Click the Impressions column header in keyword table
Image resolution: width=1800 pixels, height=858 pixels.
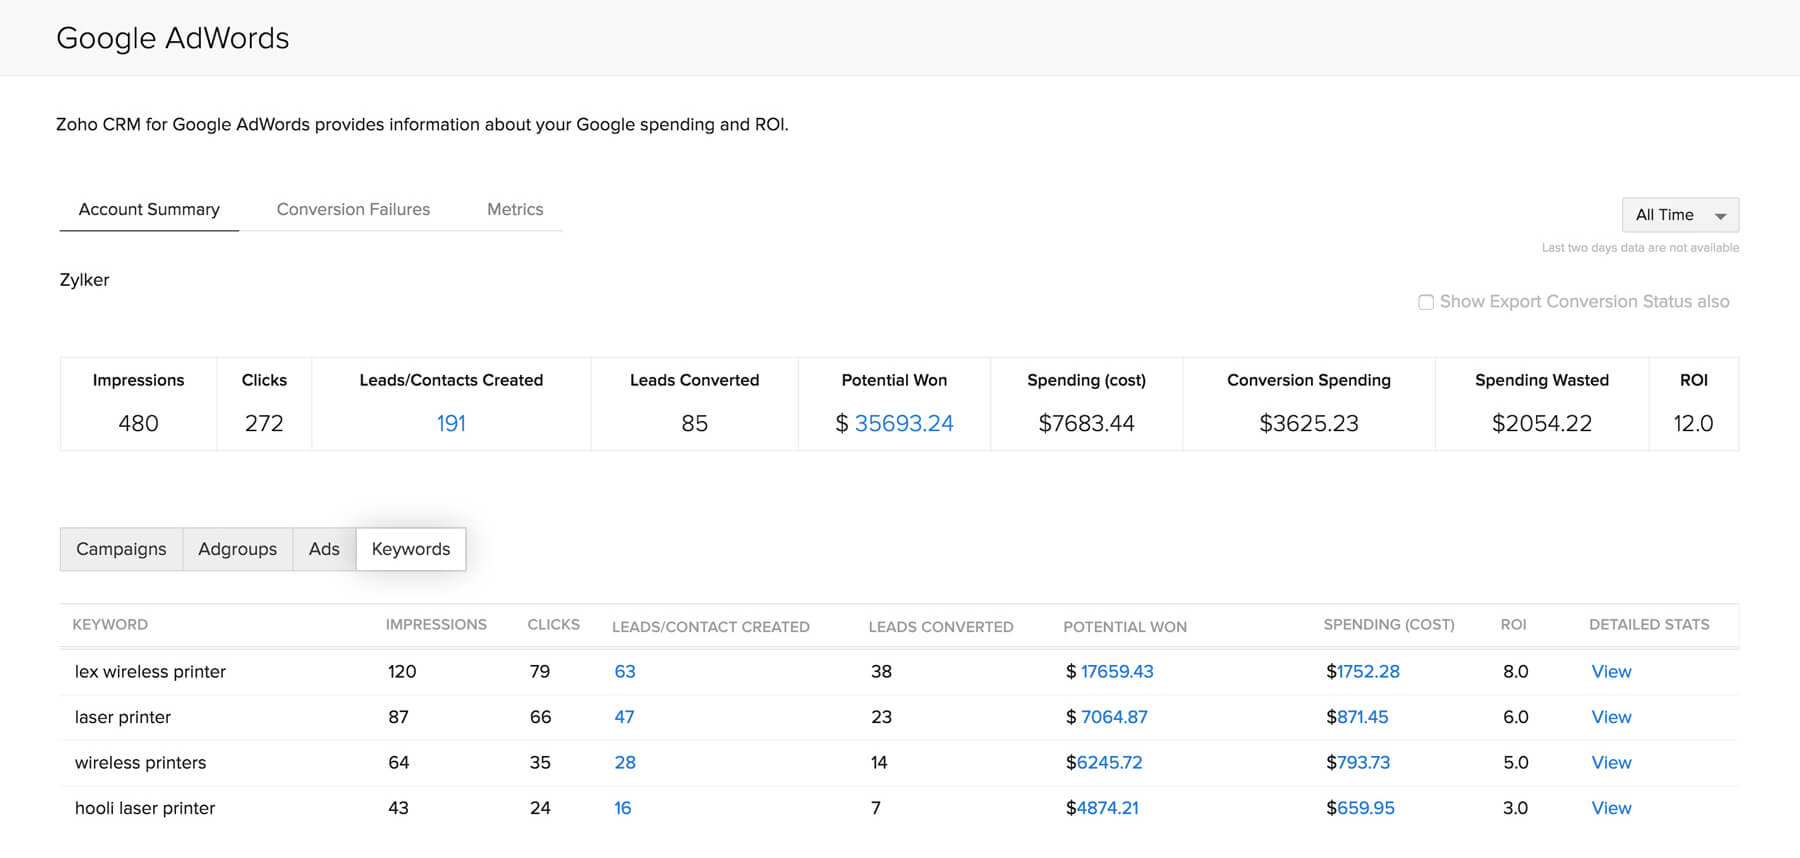pyautogui.click(x=436, y=624)
